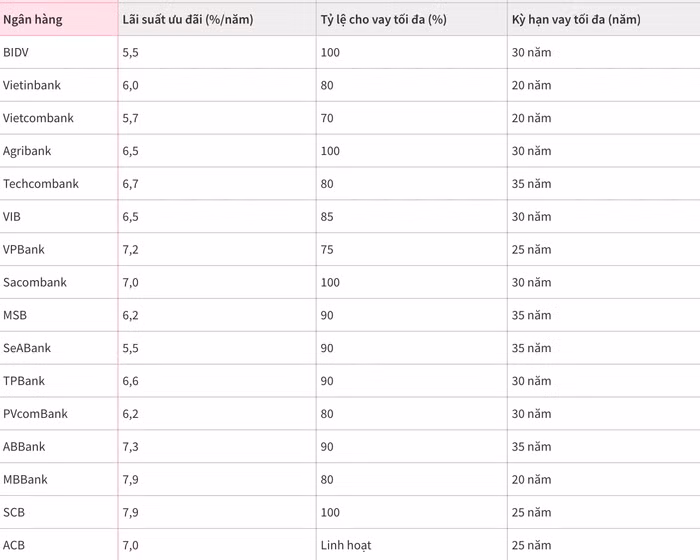Select the 'Linh hoạt' cell for ACB
The height and width of the screenshot is (560, 700).
346,545
